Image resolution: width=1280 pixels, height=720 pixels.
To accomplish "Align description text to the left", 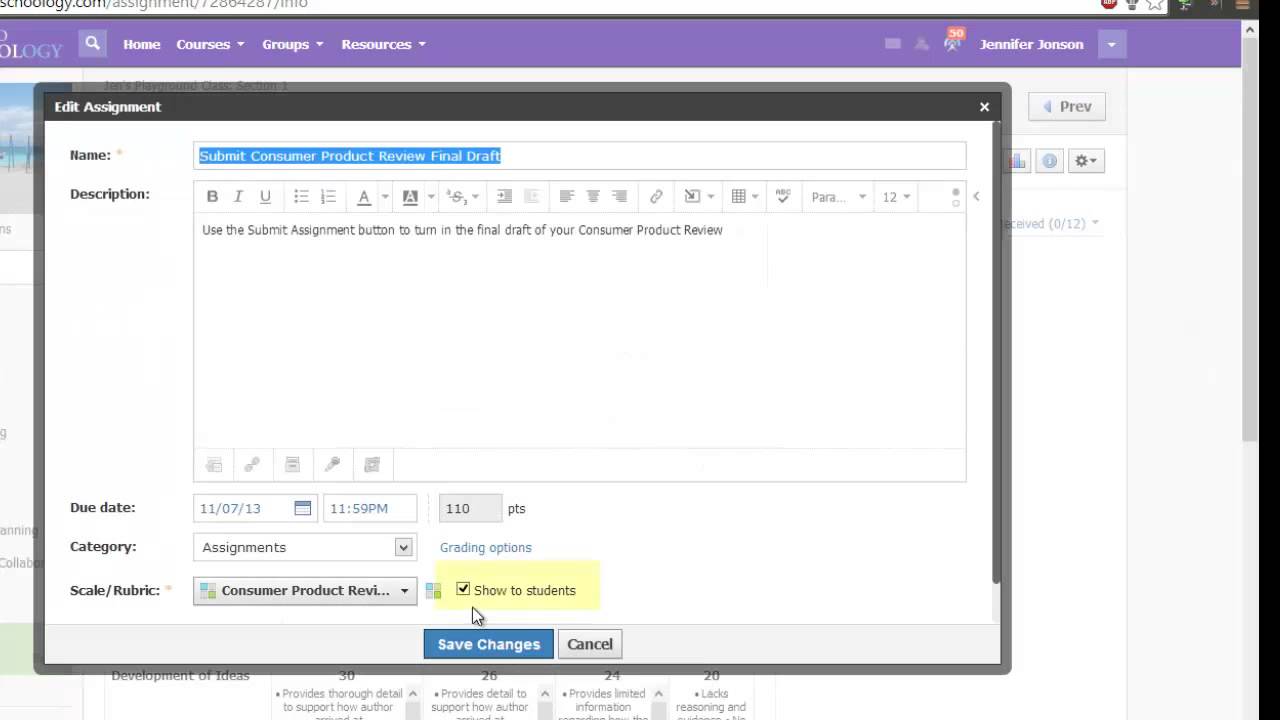I will pyautogui.click(x=566, y=197).
